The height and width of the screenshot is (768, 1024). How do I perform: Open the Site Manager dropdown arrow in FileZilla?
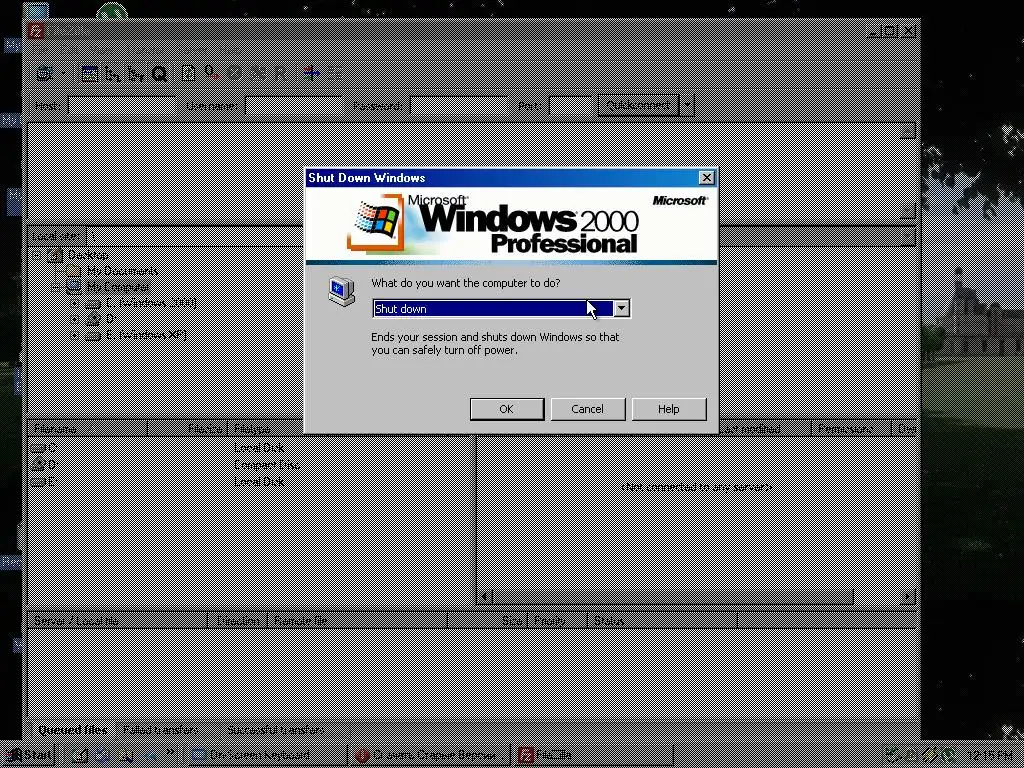pyautogui.click(x=63, y=74)
